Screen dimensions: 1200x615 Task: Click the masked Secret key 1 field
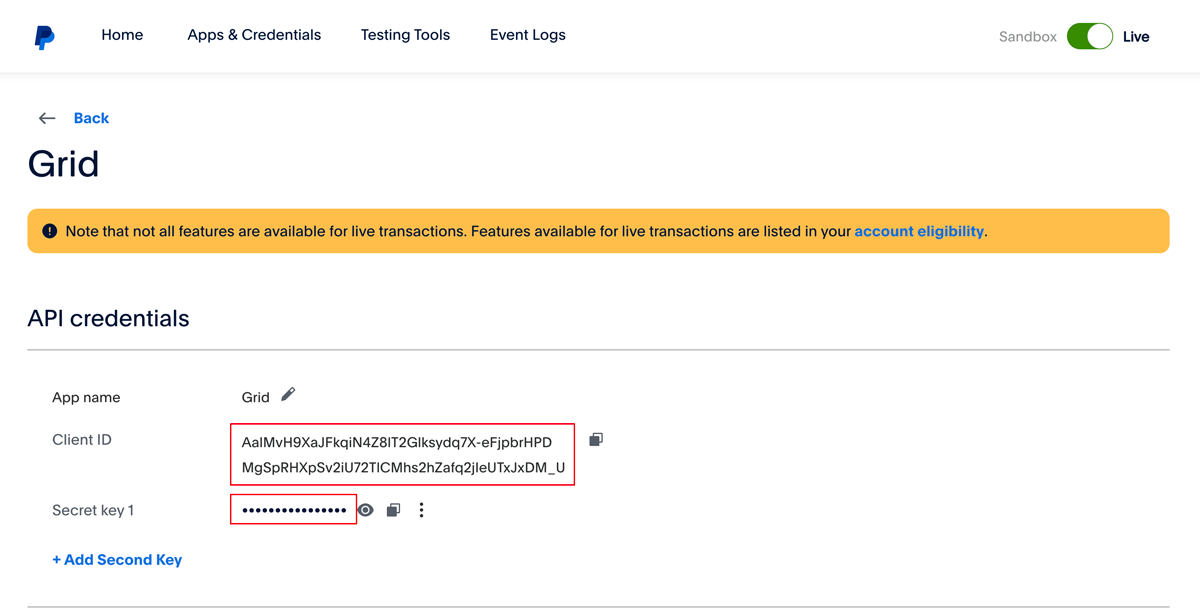pyautogui.click(x=294, y=510)
